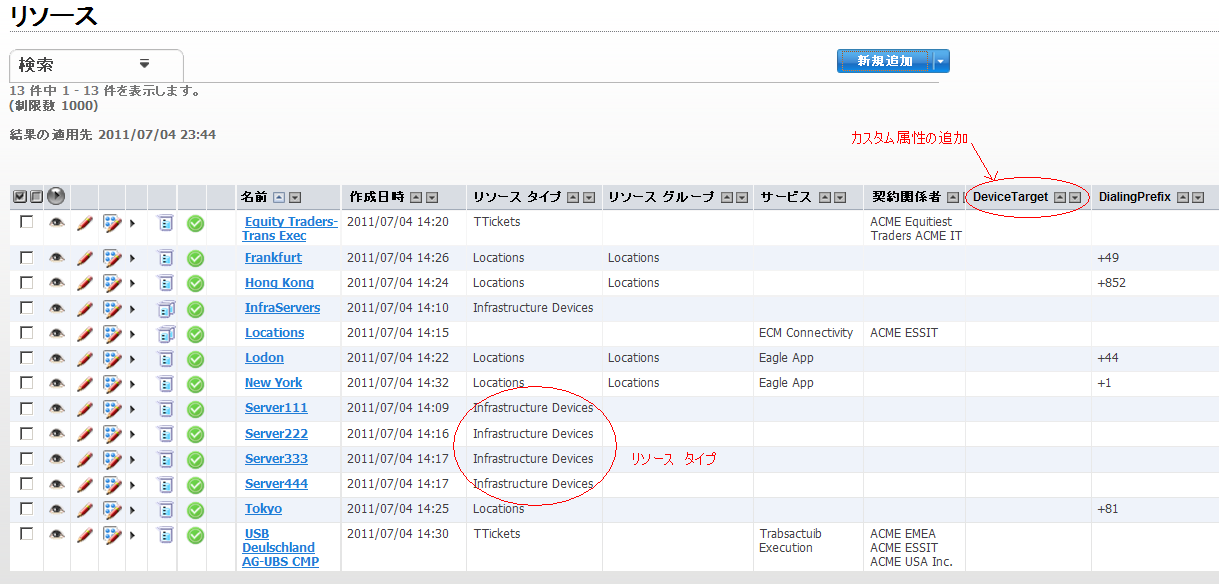This screenshot has height=584, width=1219.
Task: Sort DialingPrefix column in descending order
Action: point(1197,198)
